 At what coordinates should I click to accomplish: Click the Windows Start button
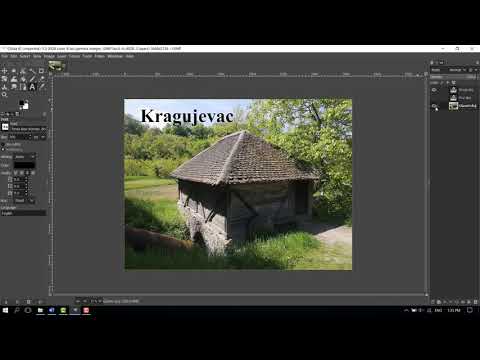(x=5, y=310)
